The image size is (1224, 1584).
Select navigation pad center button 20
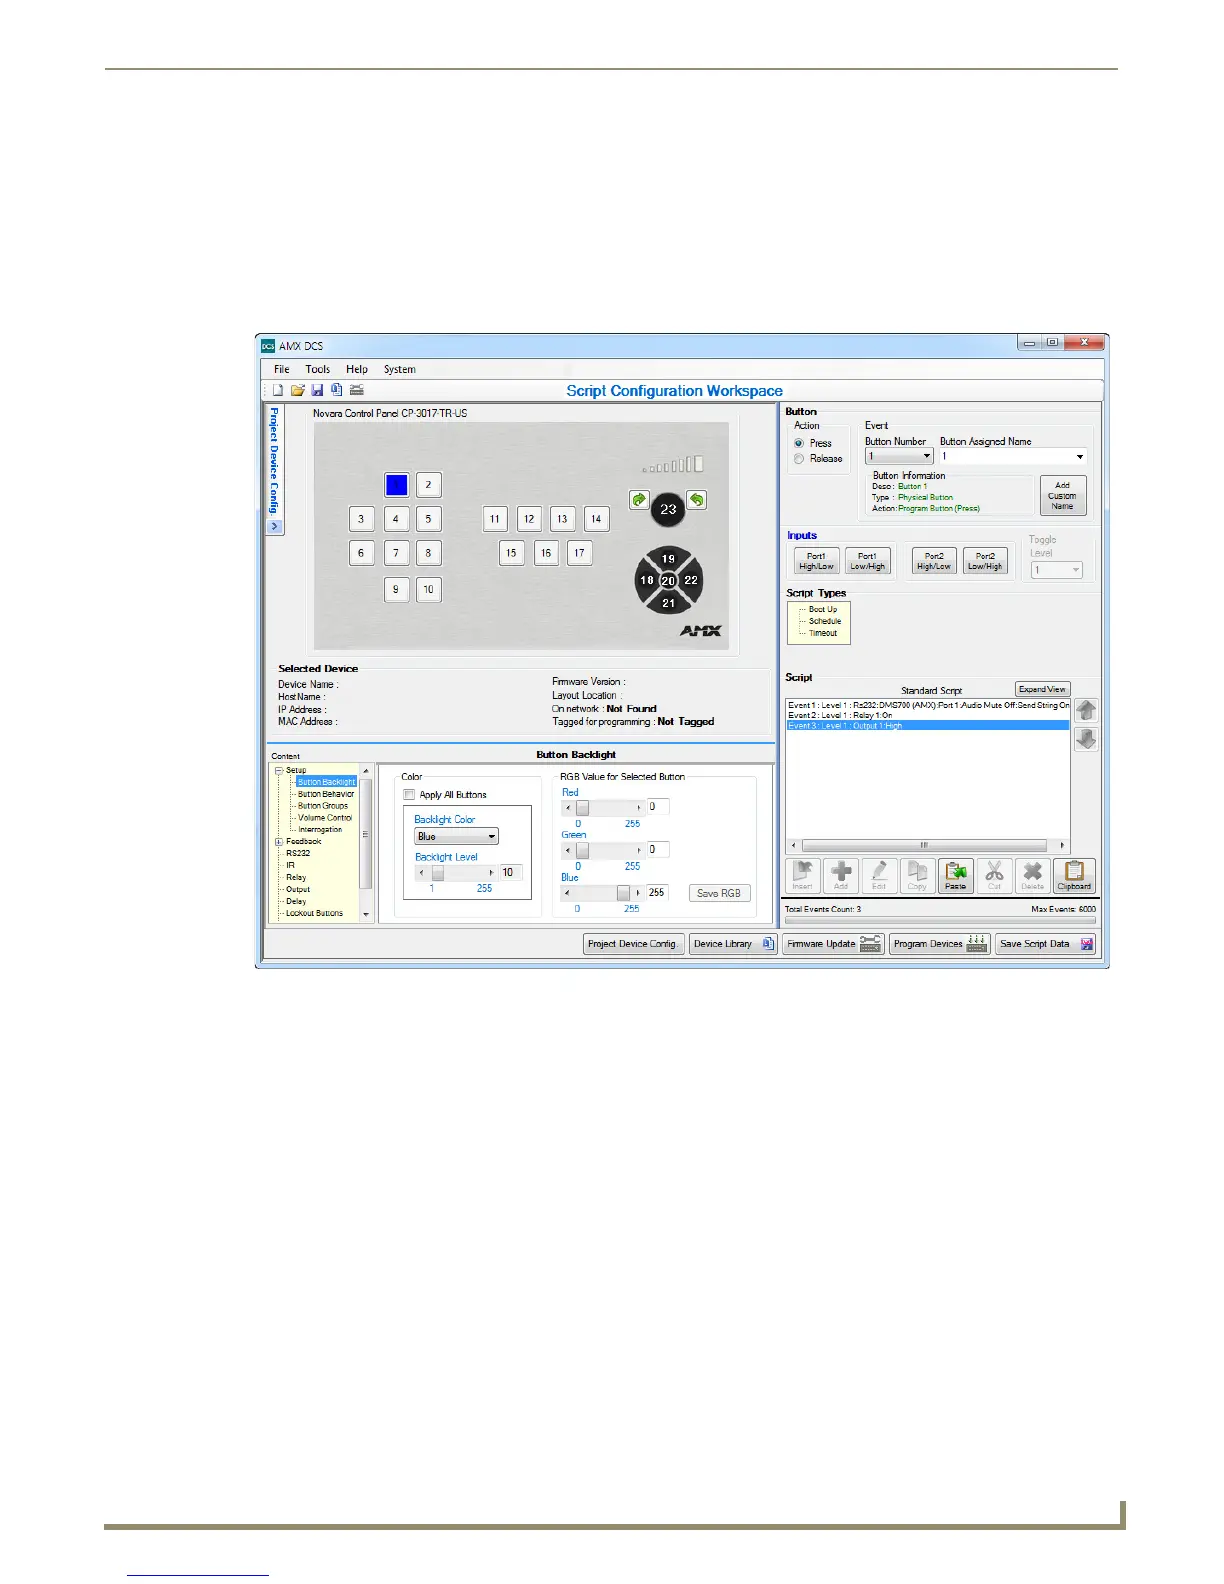[x=669, y=580]
